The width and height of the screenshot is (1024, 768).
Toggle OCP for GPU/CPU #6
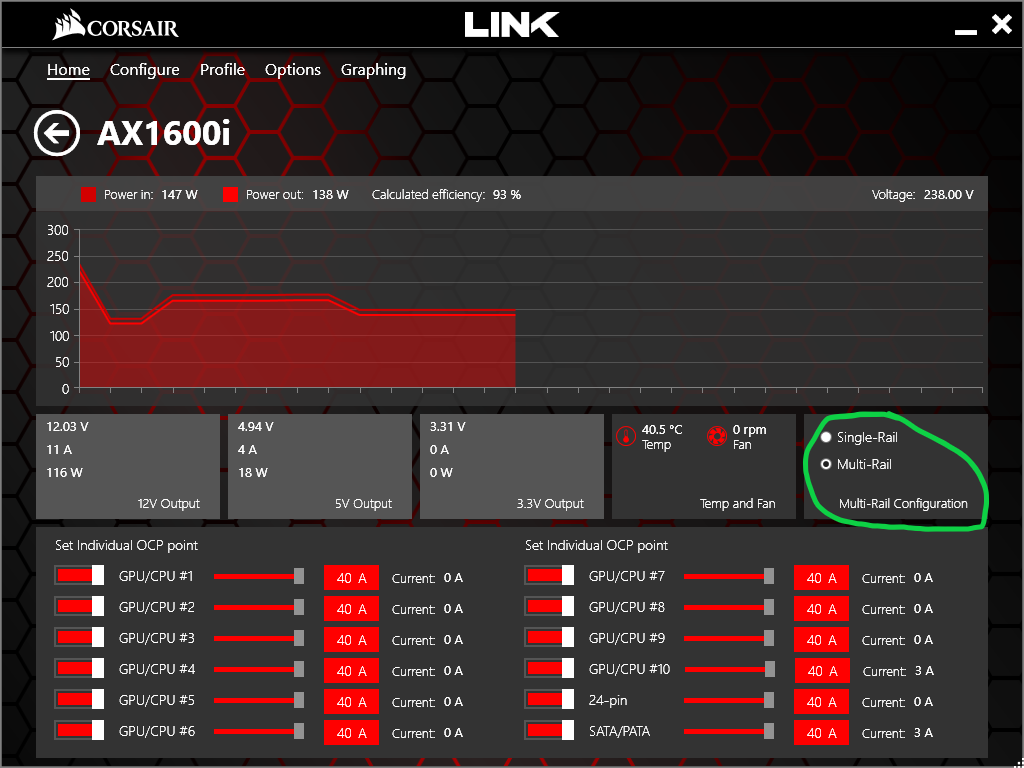tap(80, 731)
